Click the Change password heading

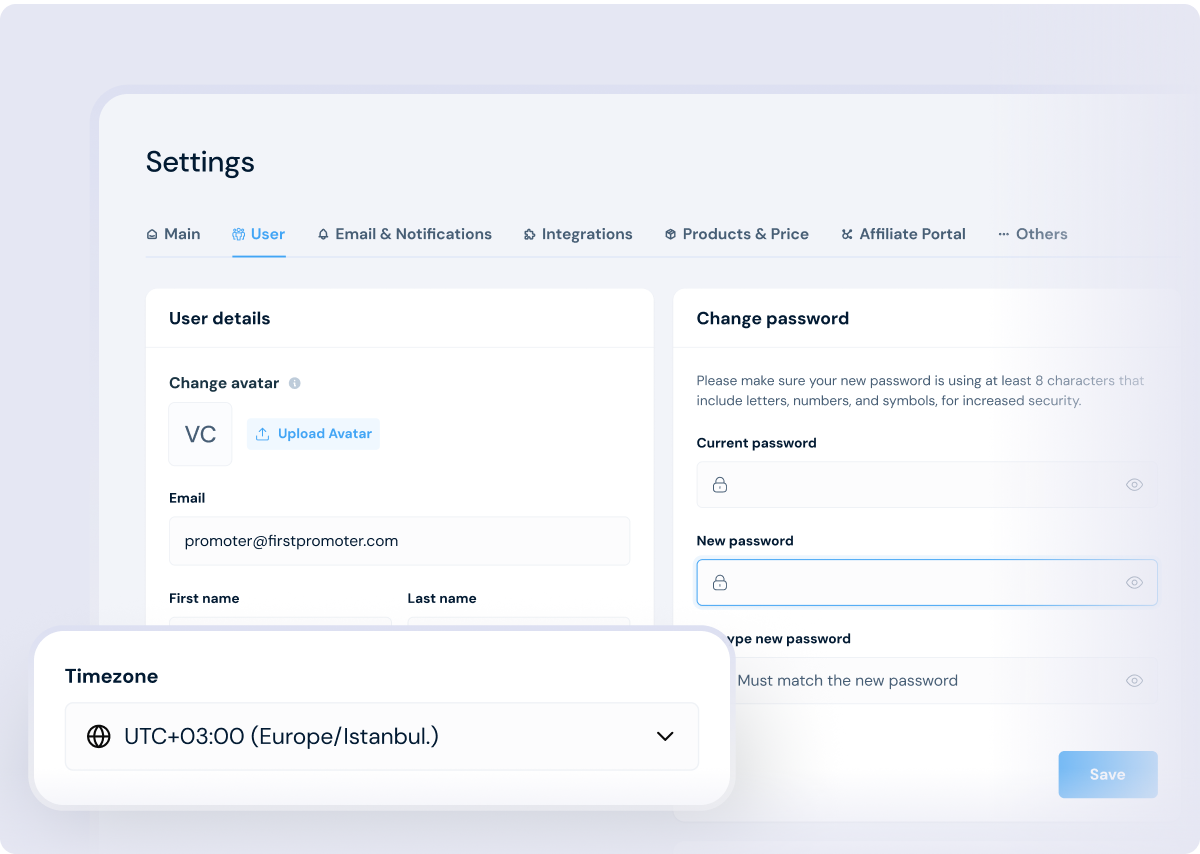pyautogui.click(x=773, y=319)
